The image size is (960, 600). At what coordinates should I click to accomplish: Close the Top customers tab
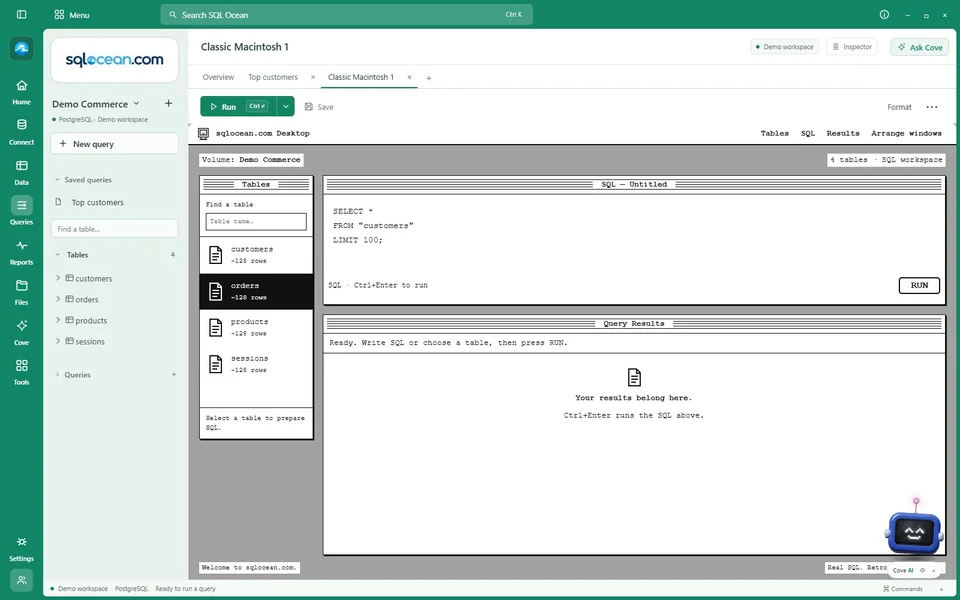pos(313,77)
